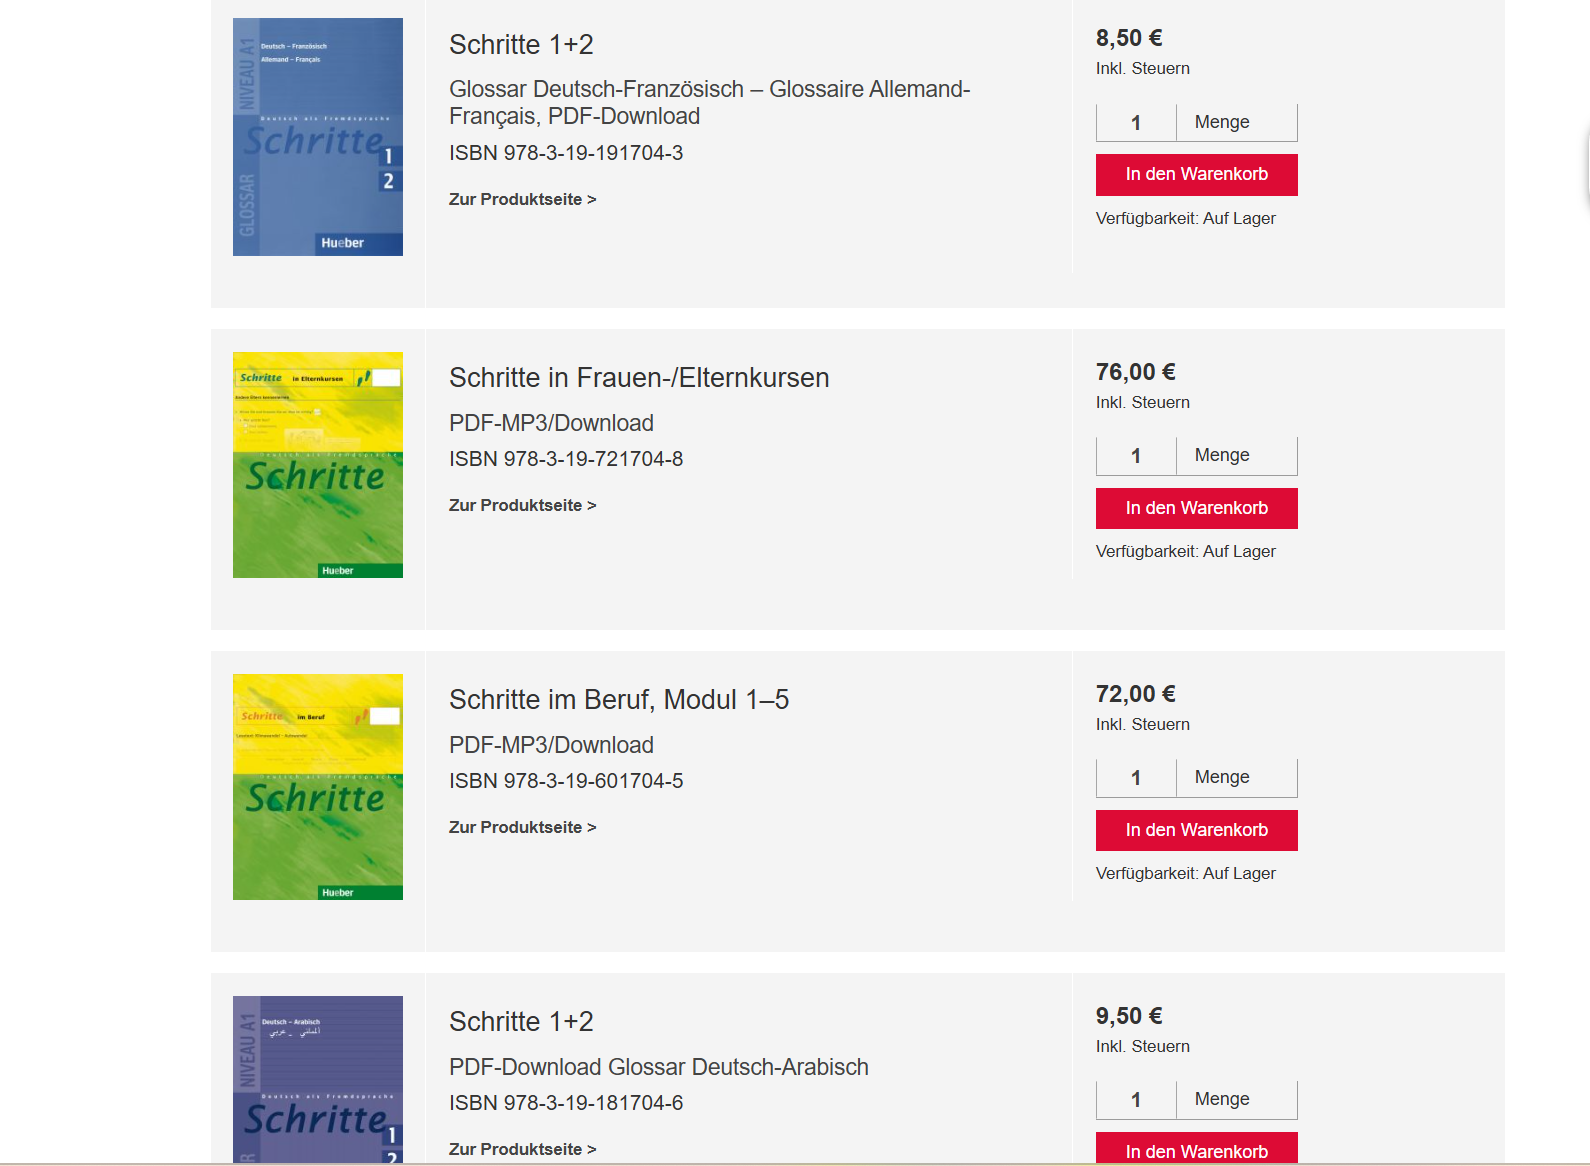The width and height of the screenshot is (1590, 1166).
Task: Click the Schritte in Frauen-/Elternkursen title
Action: tap(639, 378)
